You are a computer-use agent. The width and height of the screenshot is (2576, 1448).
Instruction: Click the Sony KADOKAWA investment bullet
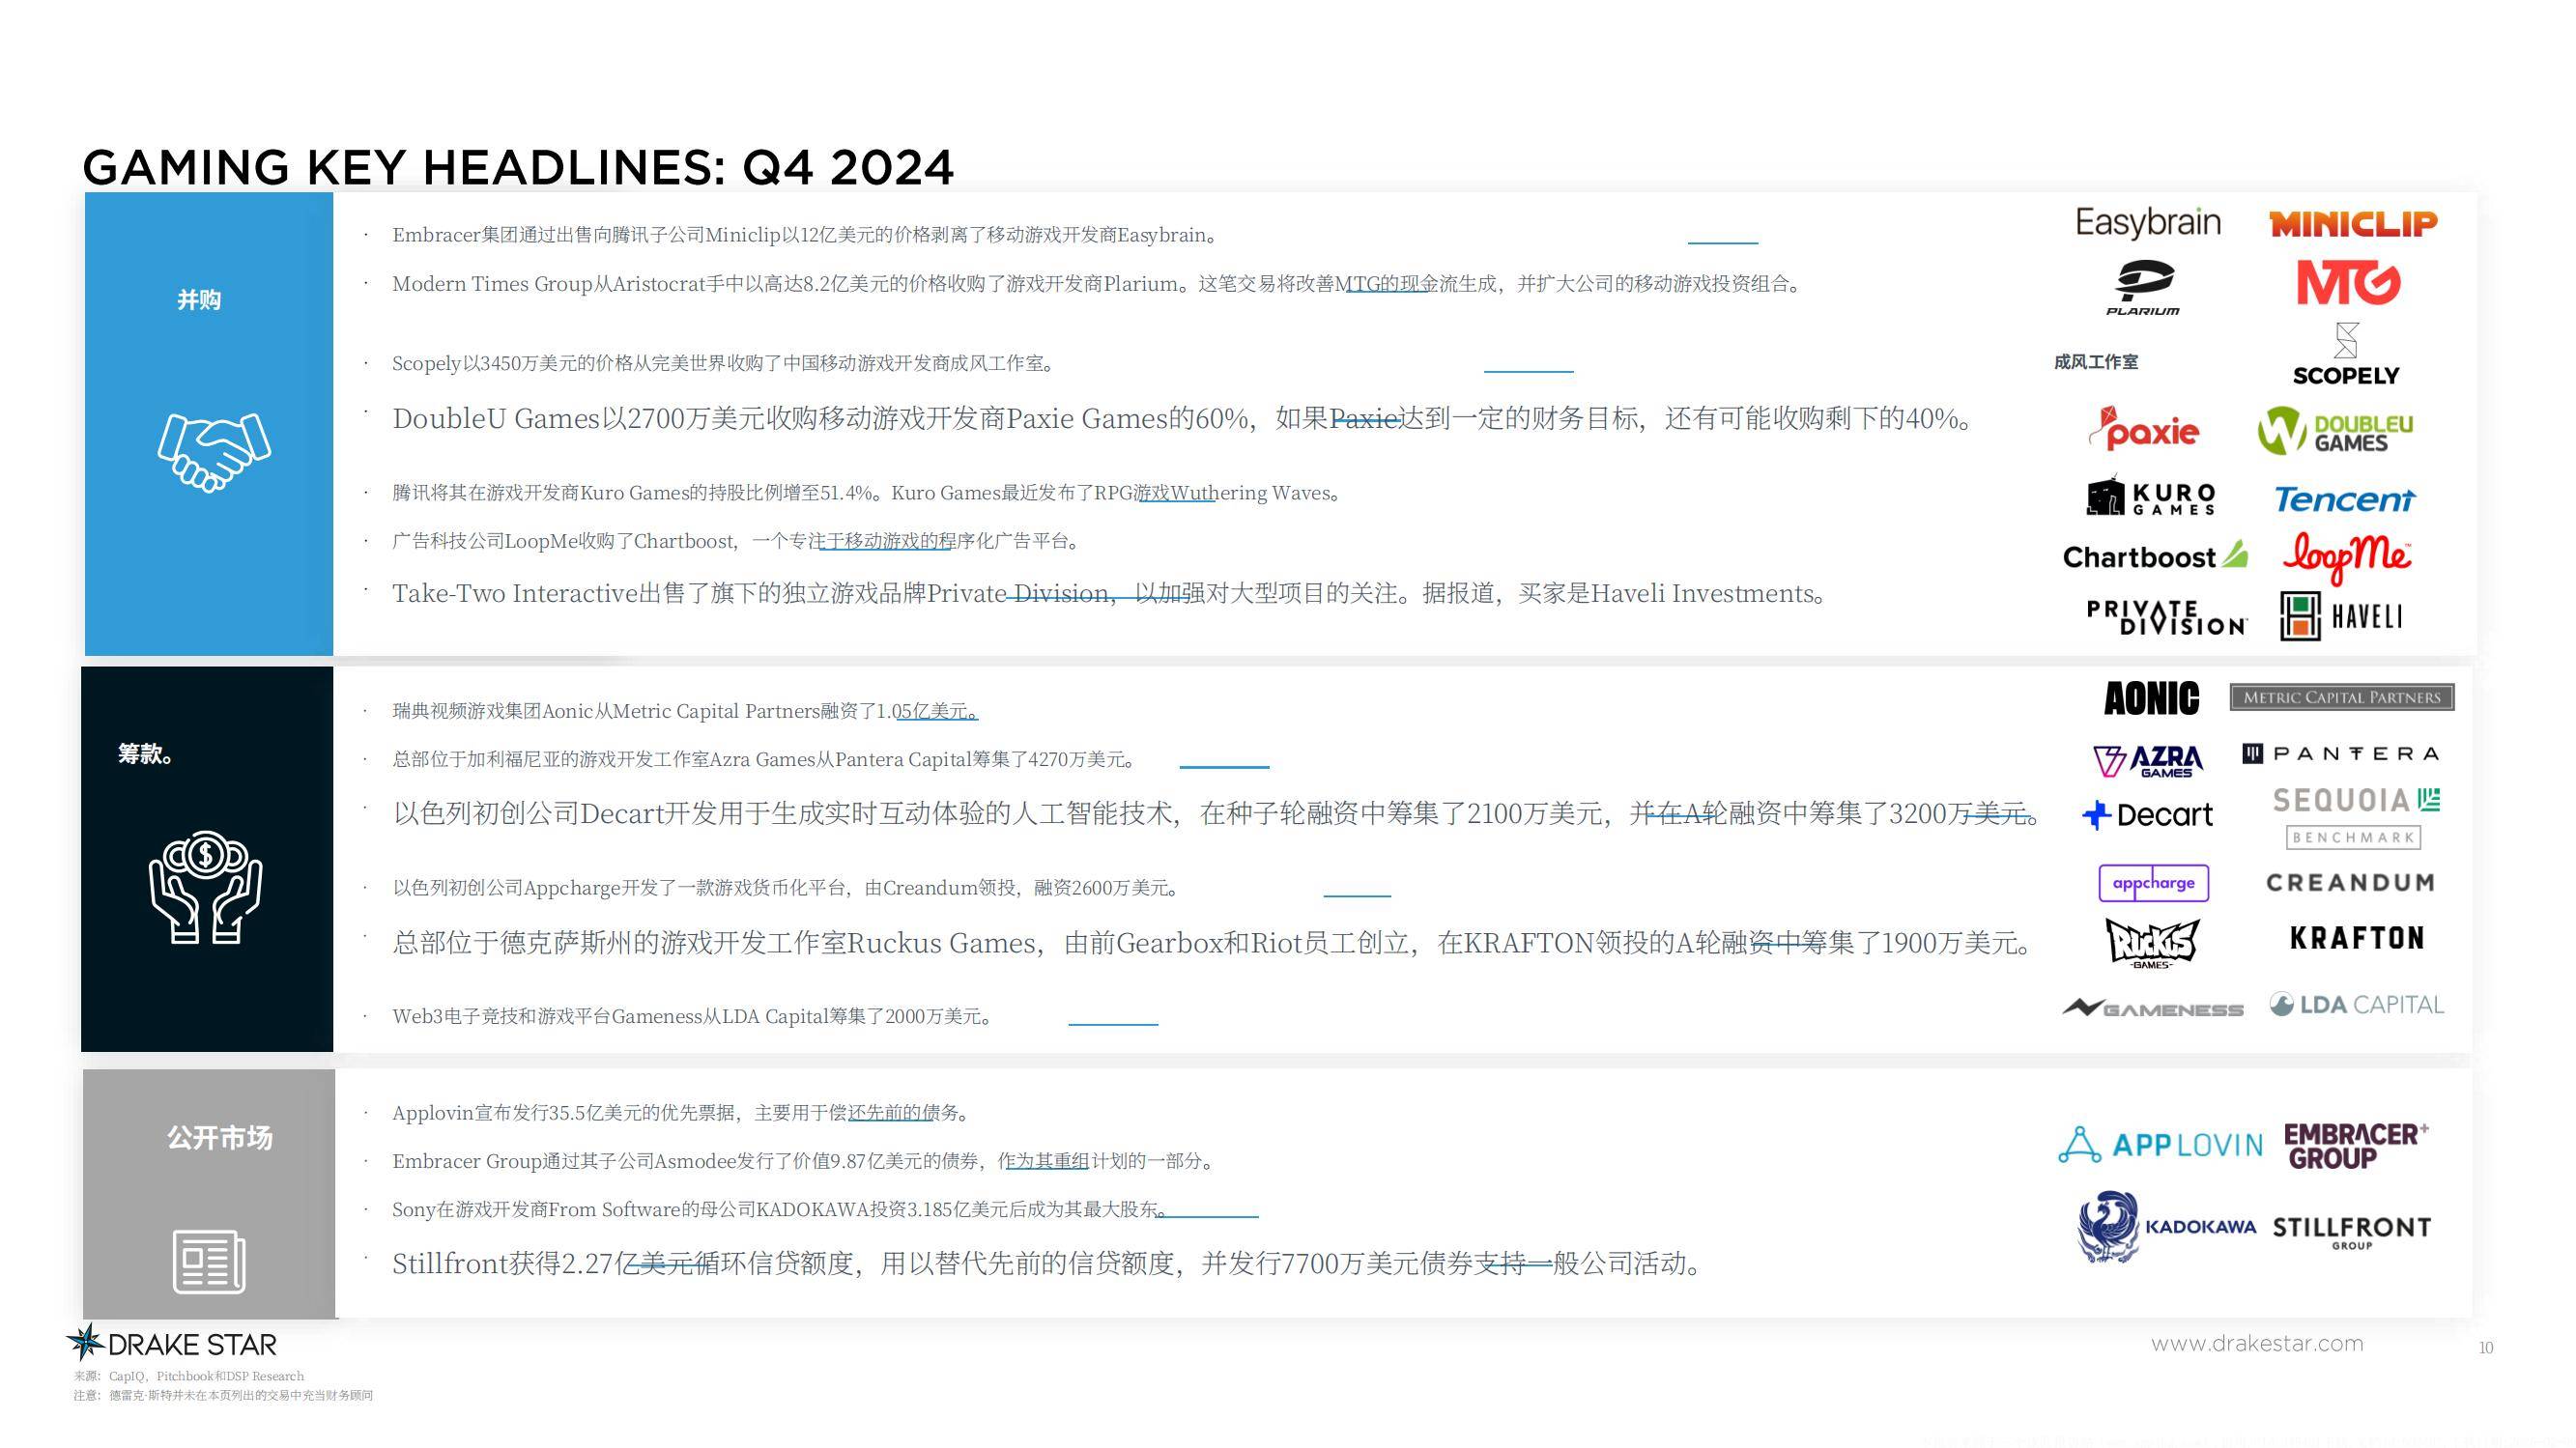[x=780, y=1209]
